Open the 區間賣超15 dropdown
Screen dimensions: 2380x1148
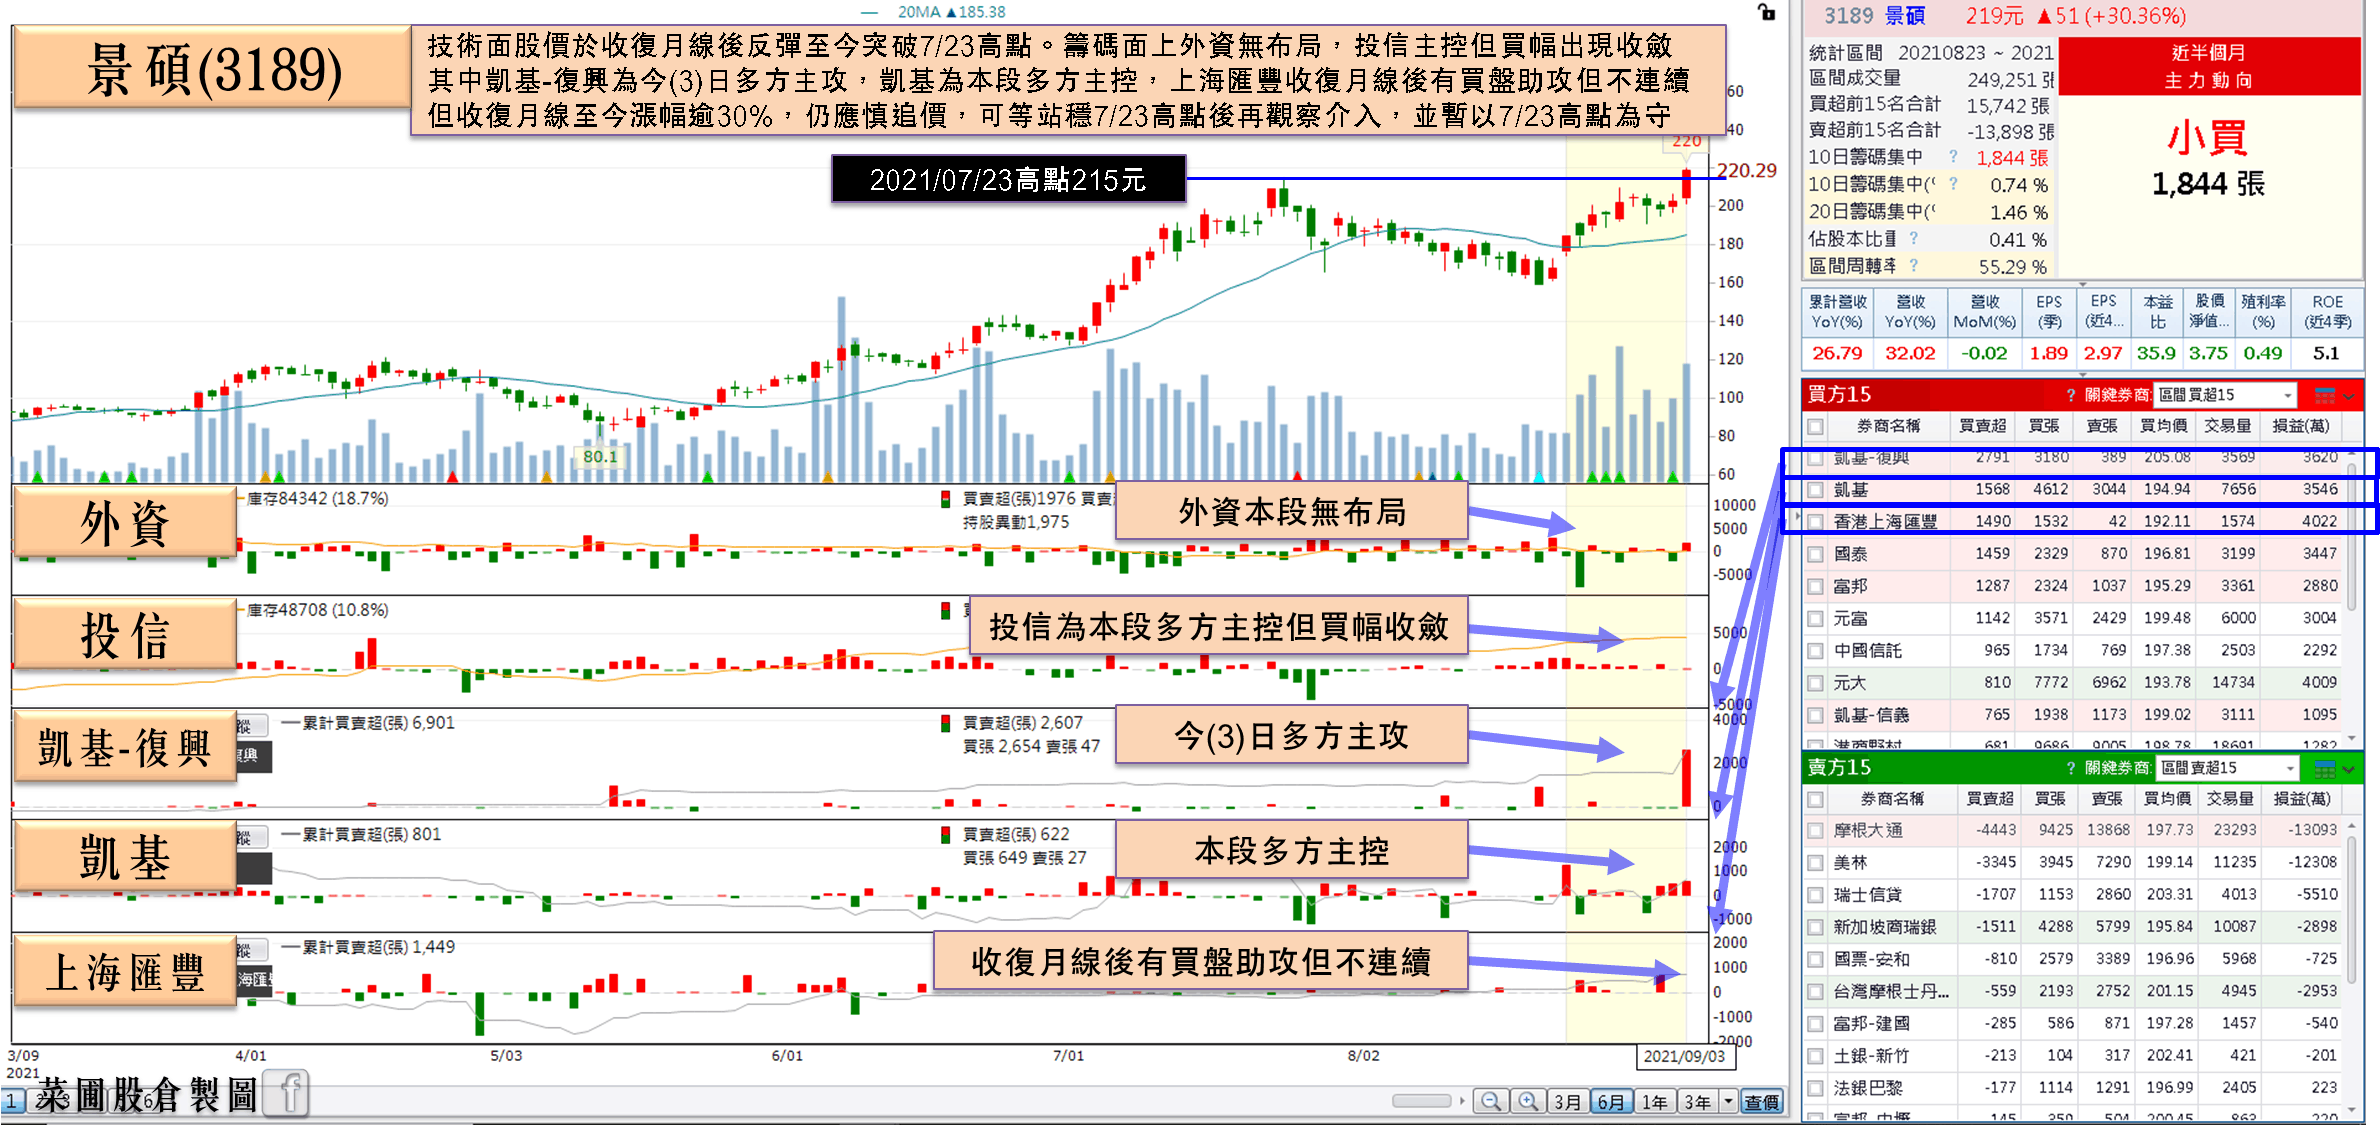point(2226,768)
